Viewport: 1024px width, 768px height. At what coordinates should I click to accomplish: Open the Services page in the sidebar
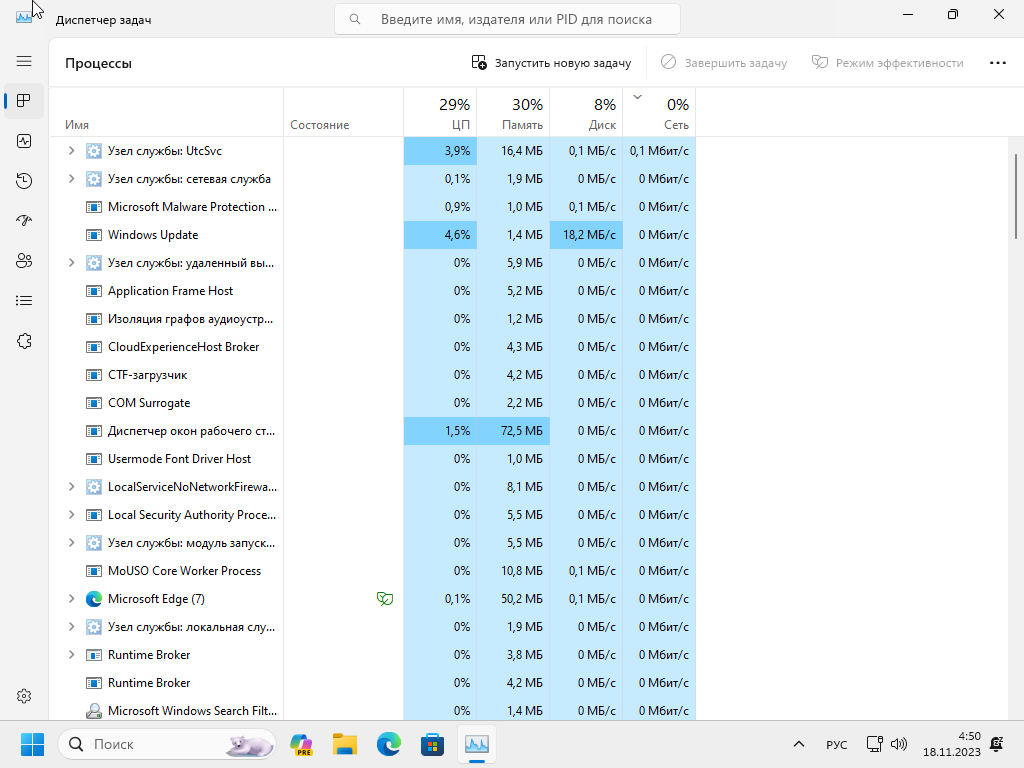(x=24, y=341)
